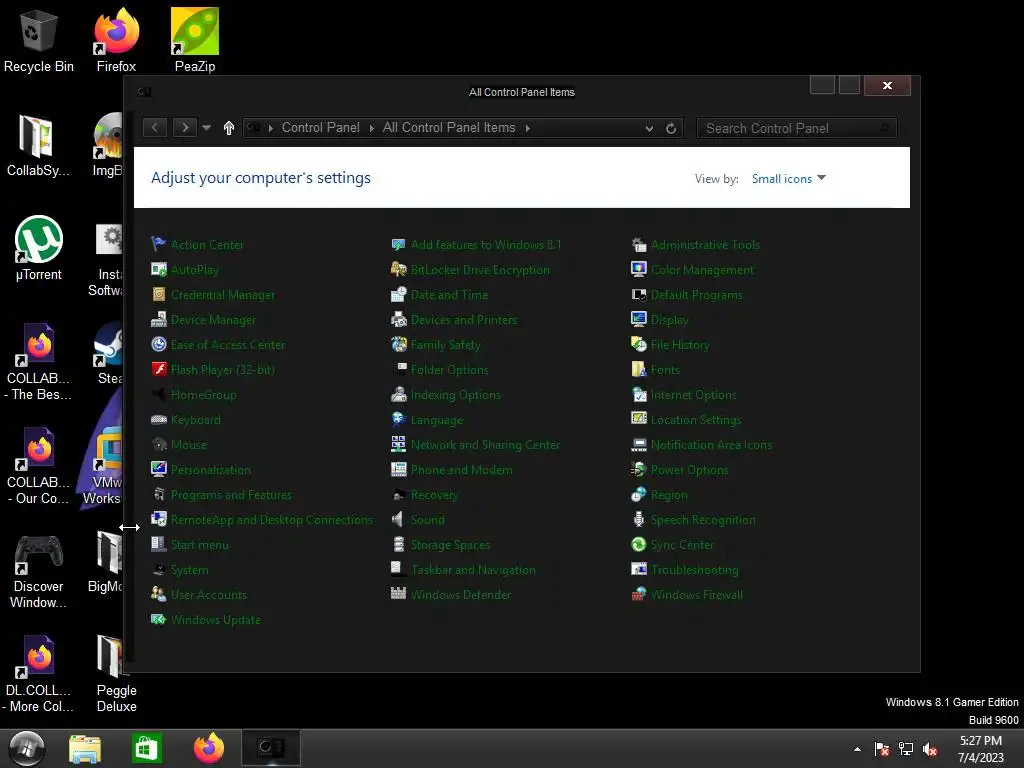1024x768 pixels.
Task: Open the Notification Area Icons link
Action: [711, 445]
